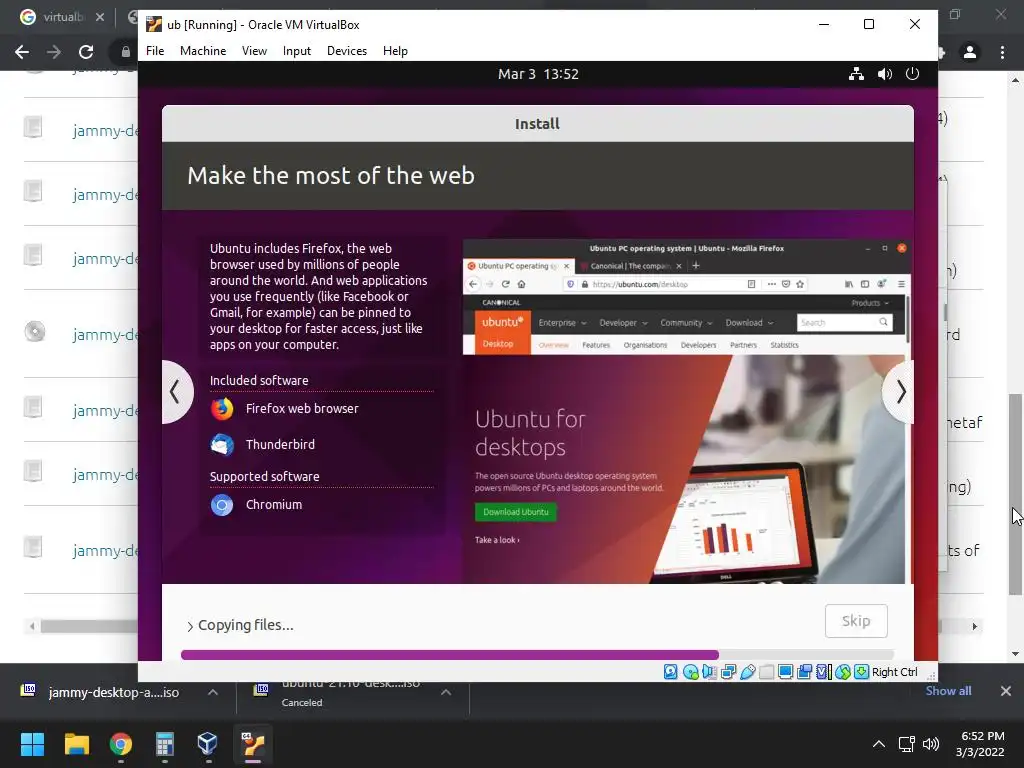The width and height of the screenshot is (1024, 768).
Task: Click the Chrome page horizontal scrollbar thumb
Action: (89, 626)
